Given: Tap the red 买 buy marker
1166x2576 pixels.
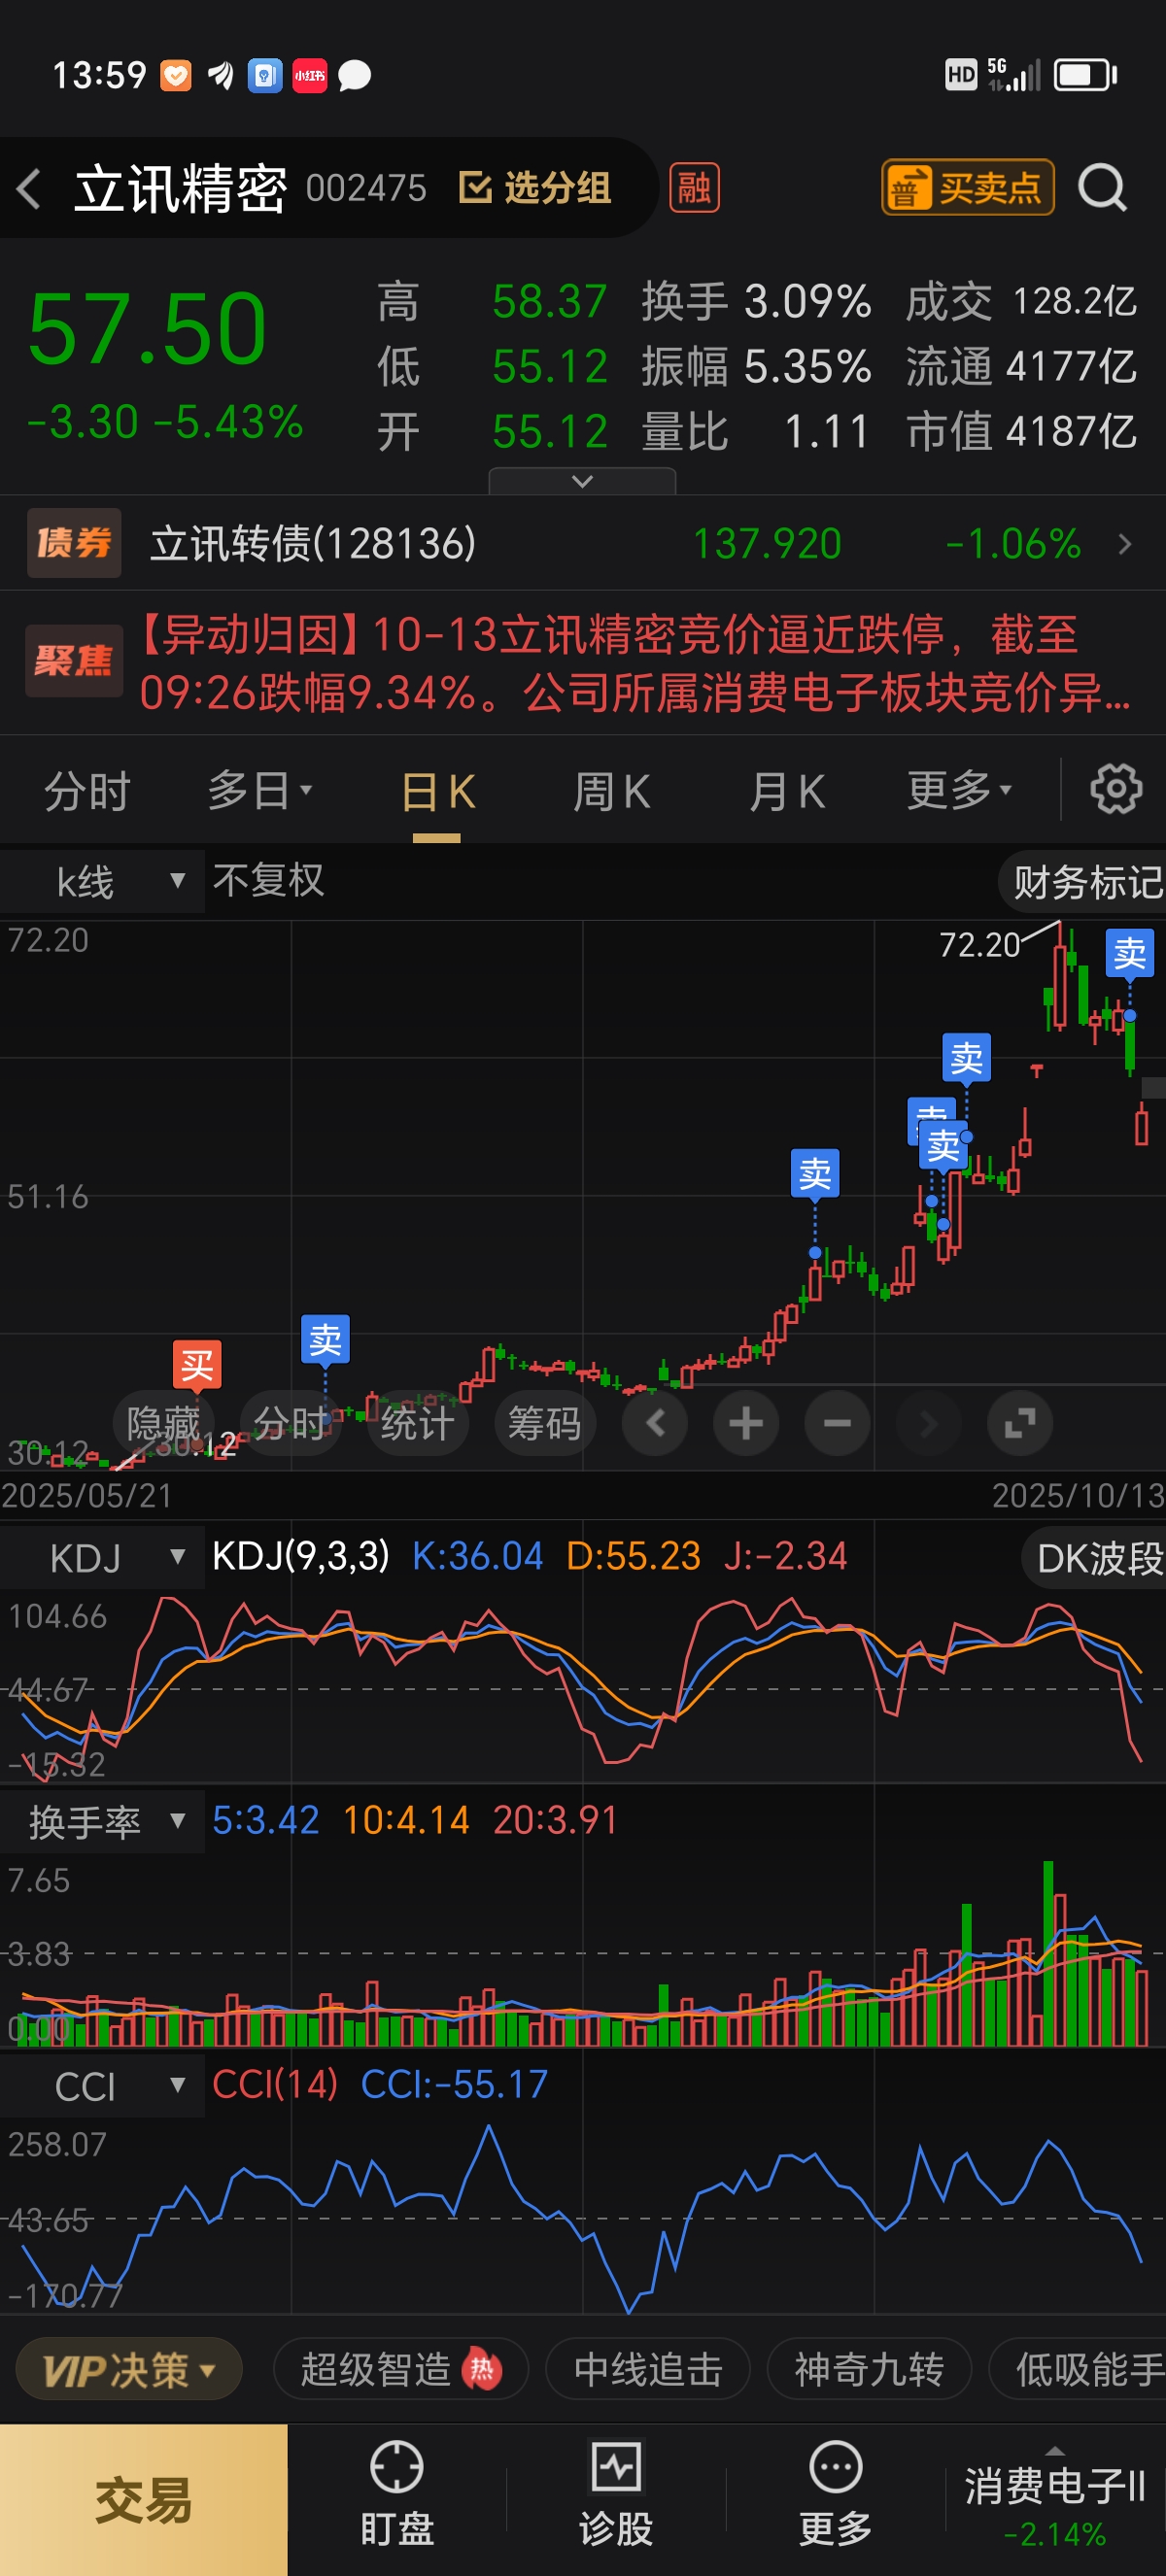Looking at the screenshot, I should pyautogui.click(x=197, y=1365).
